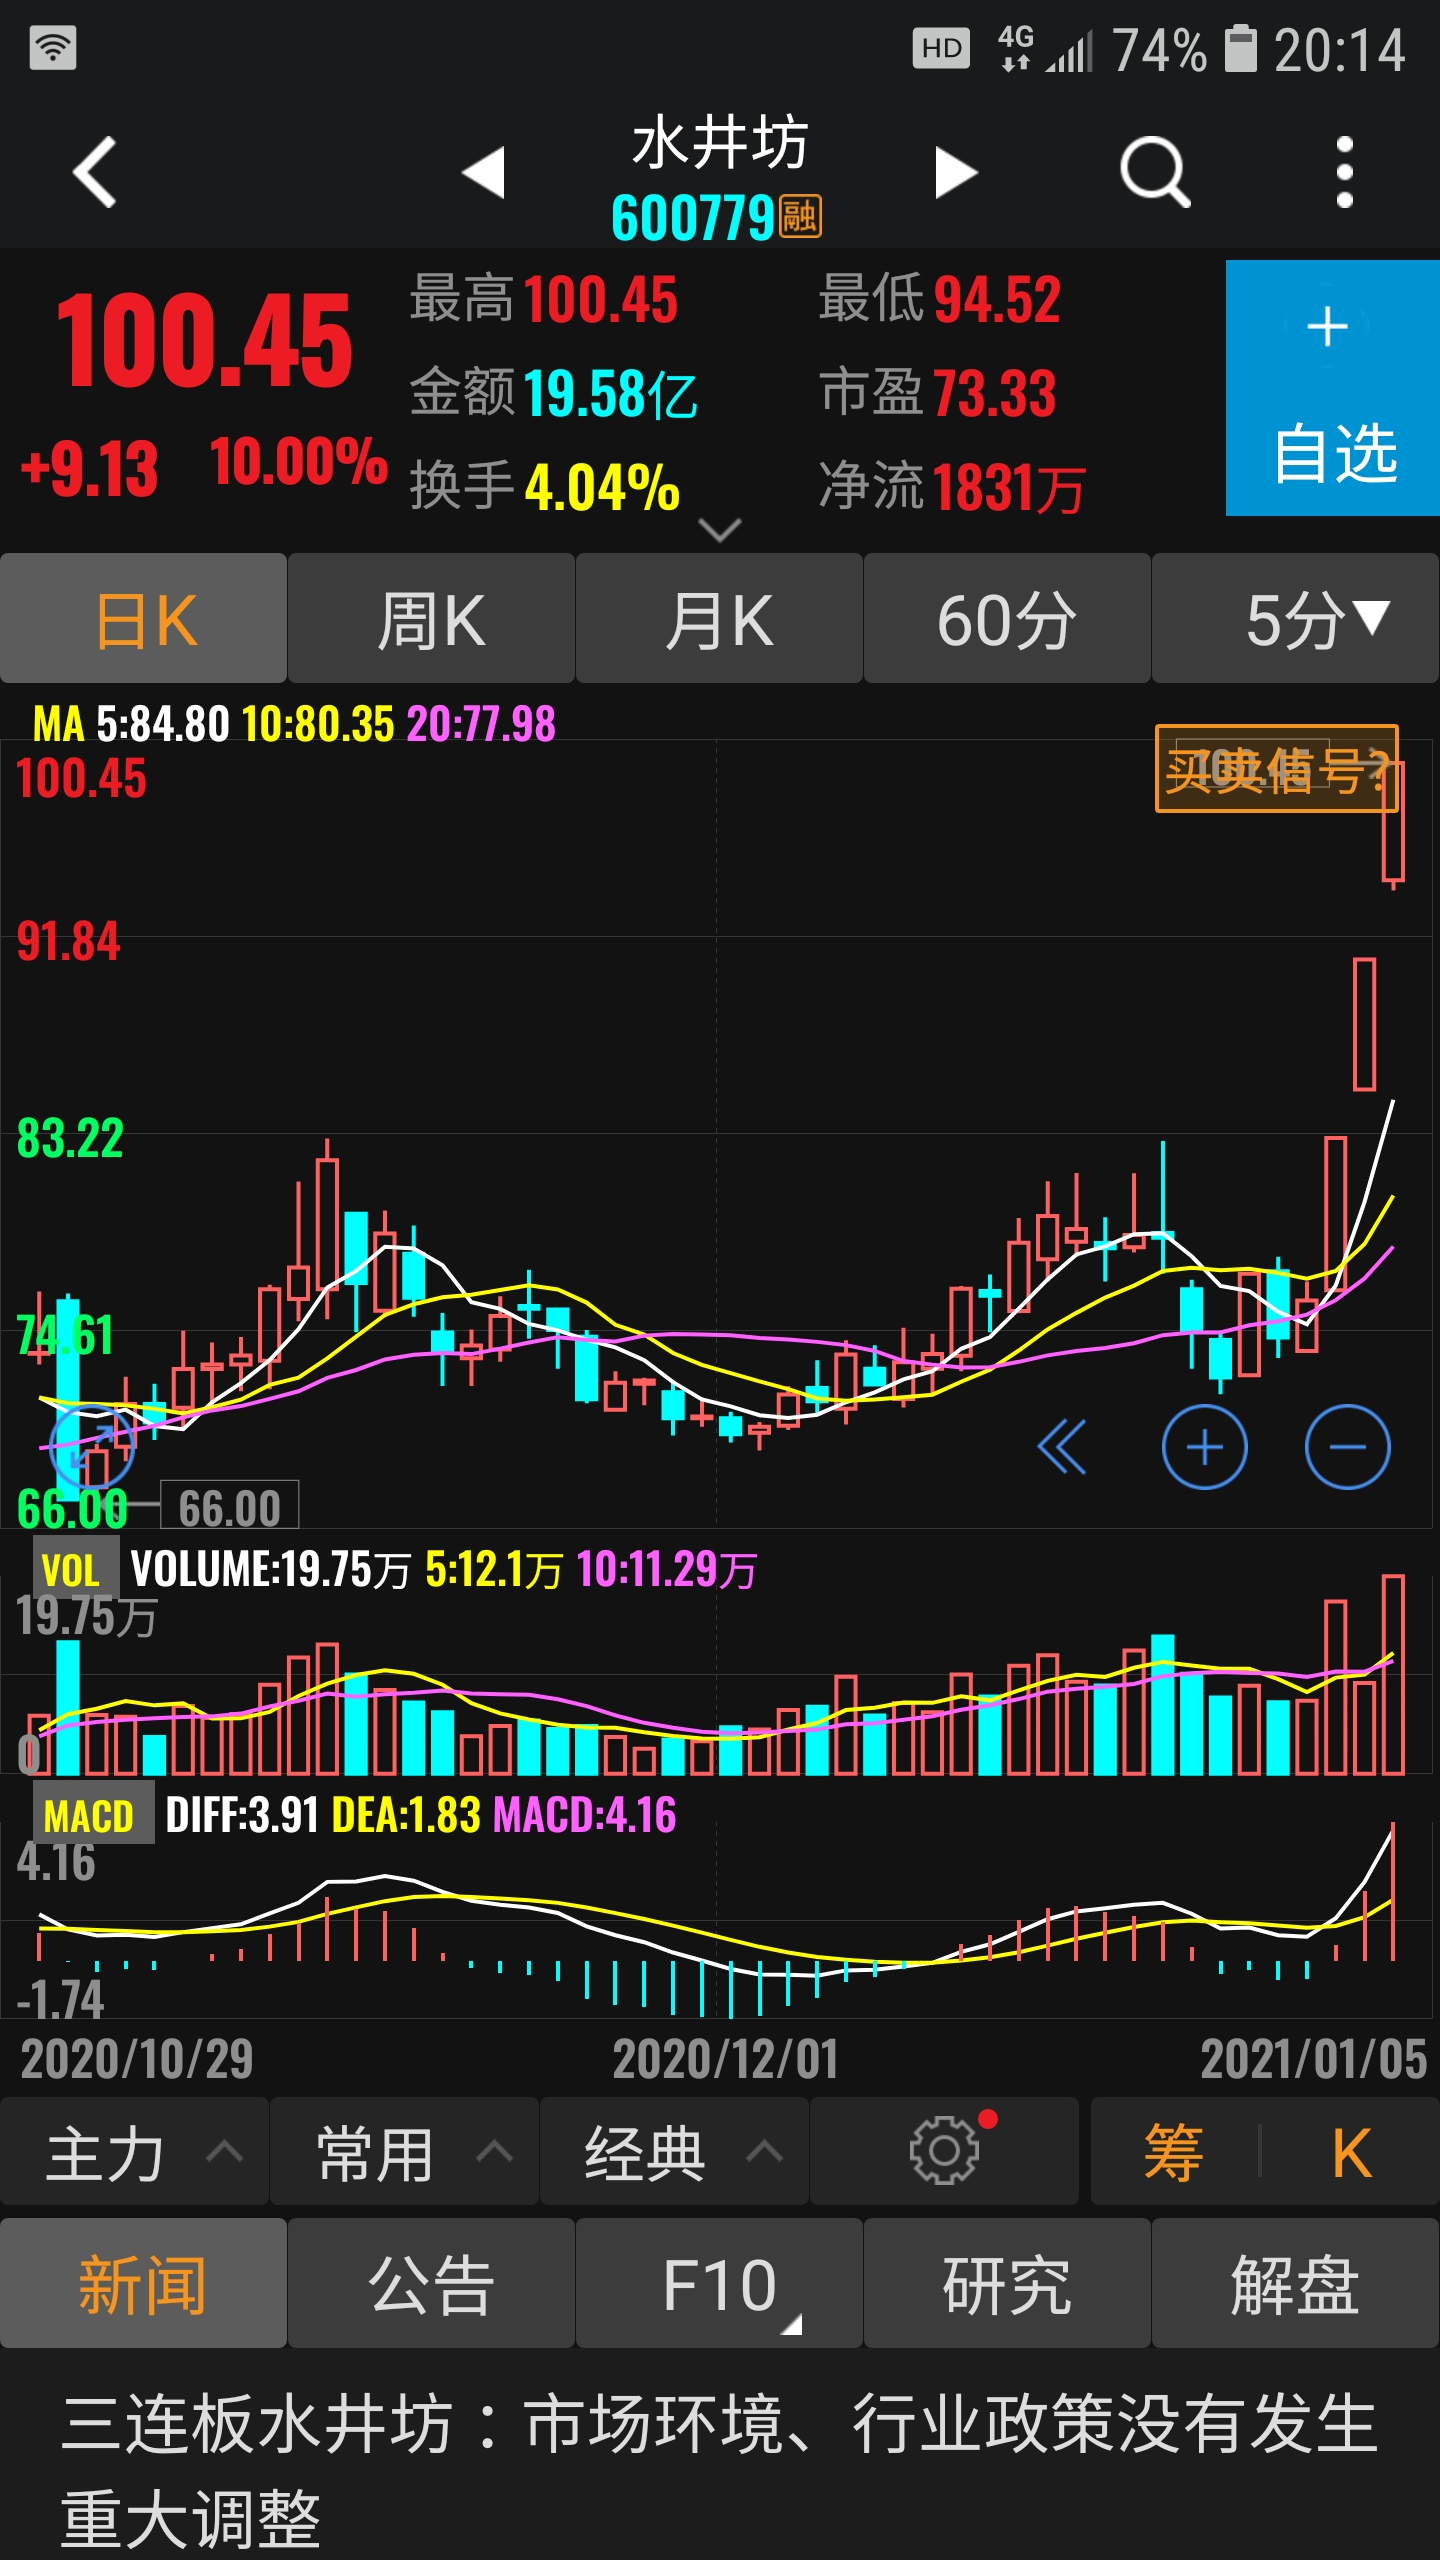The height and width of the screenshot is (2560, 1440).
Task: Add 水井坊 to 自选 watchlist
Action: coord(1333,388)
